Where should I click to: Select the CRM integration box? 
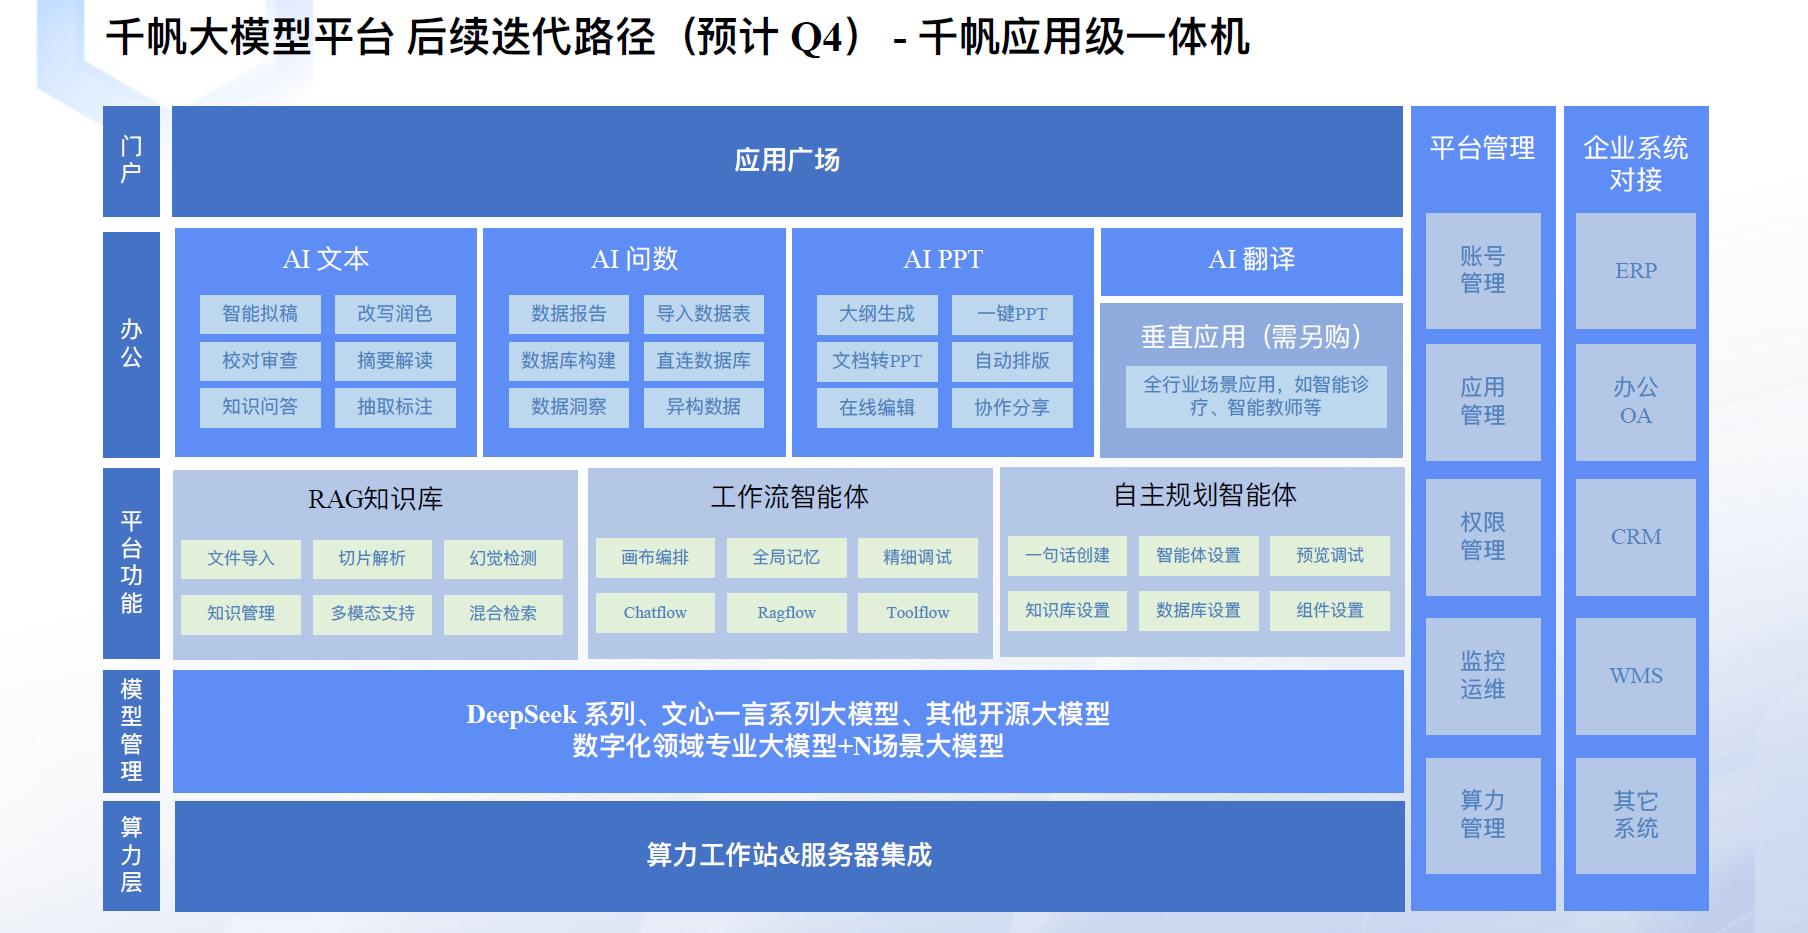(1635, 537)
